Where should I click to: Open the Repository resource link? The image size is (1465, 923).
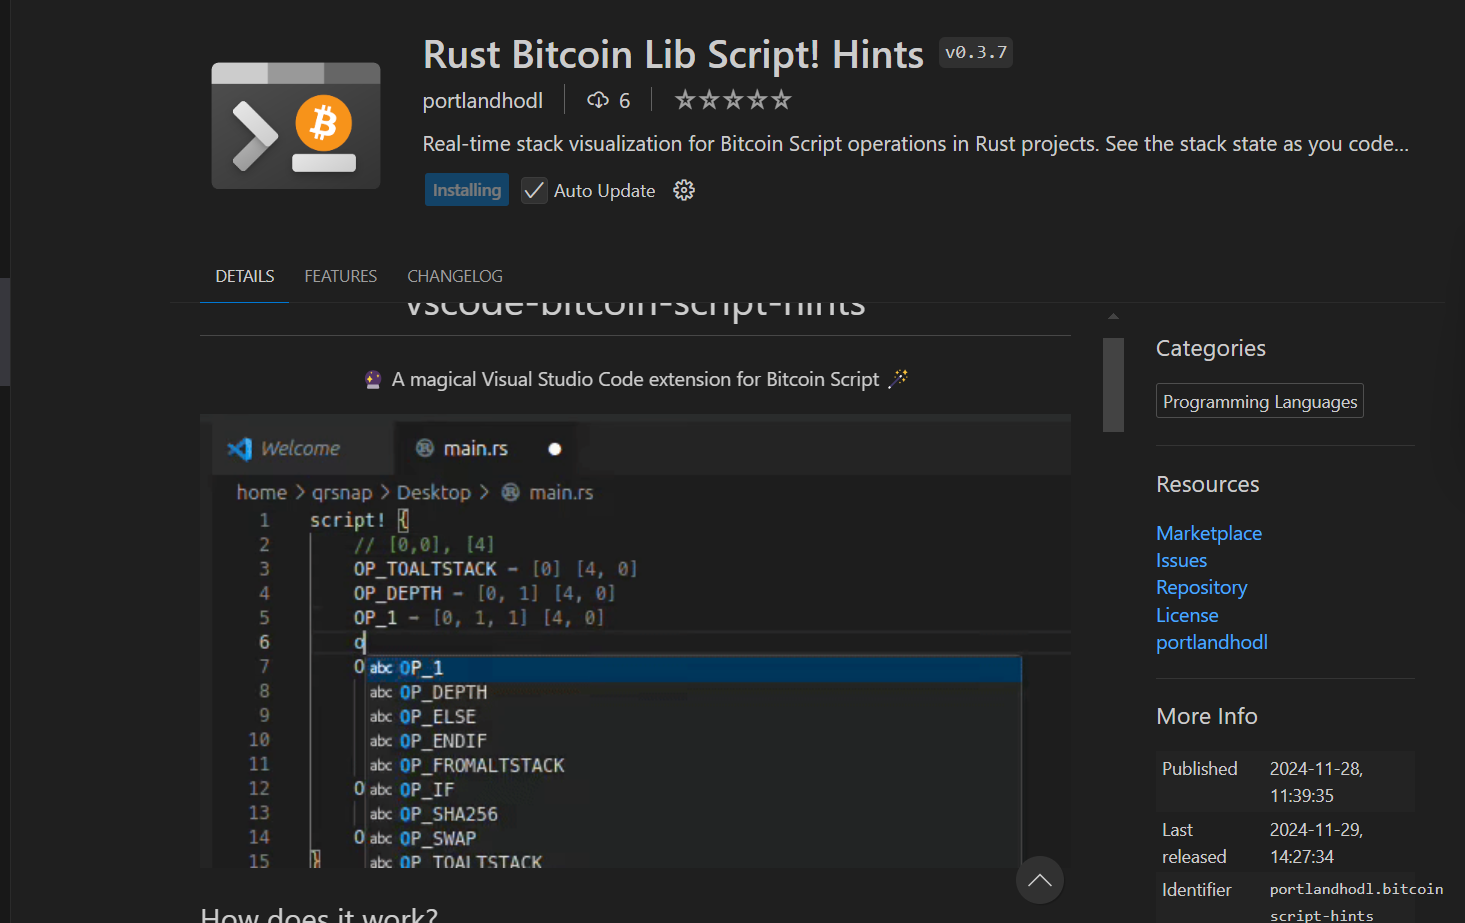point(1202,587)
